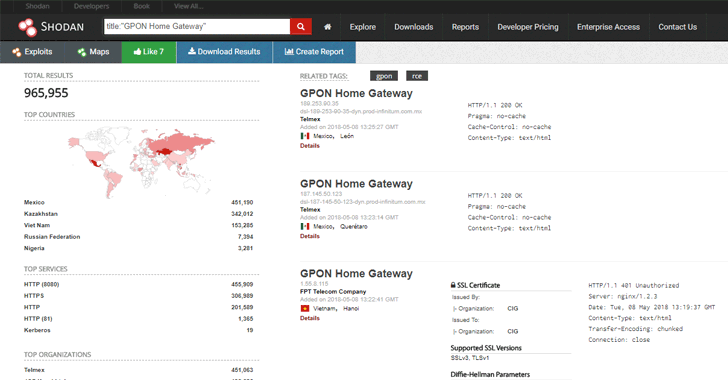Click the Maps icon in the toolbar
Image resolution: width=728 pixels, height=380 pixels.
pos(82,52)
